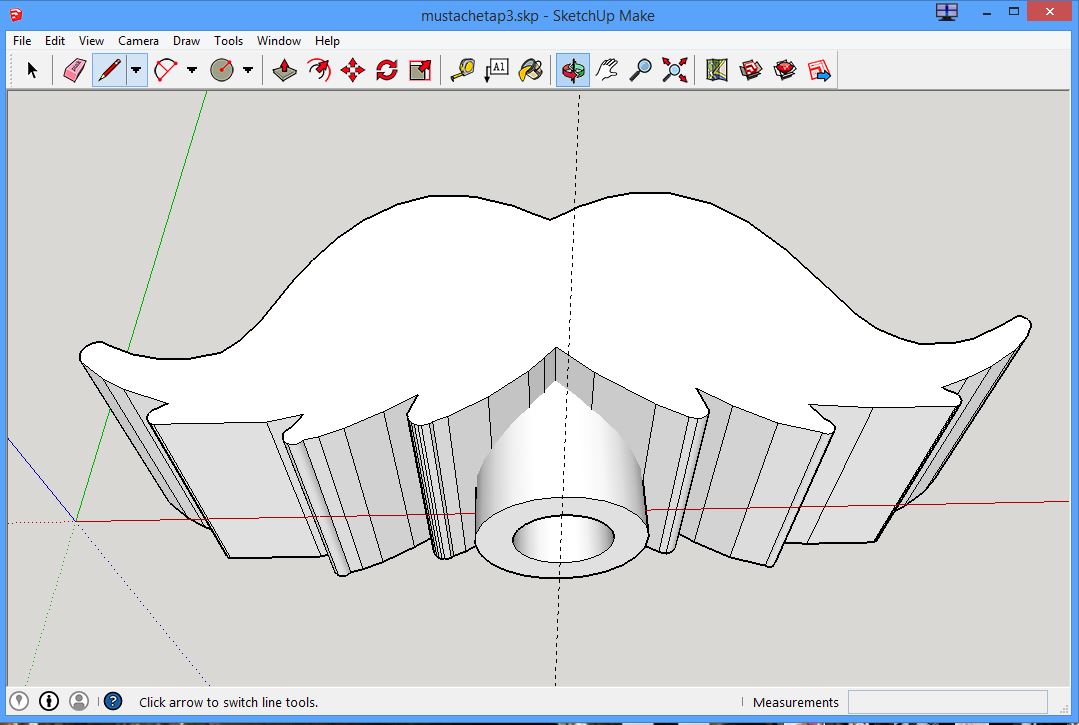Toggle the Orbit tool off
This screenshot has height=725, width=1079.
point(572,70)
